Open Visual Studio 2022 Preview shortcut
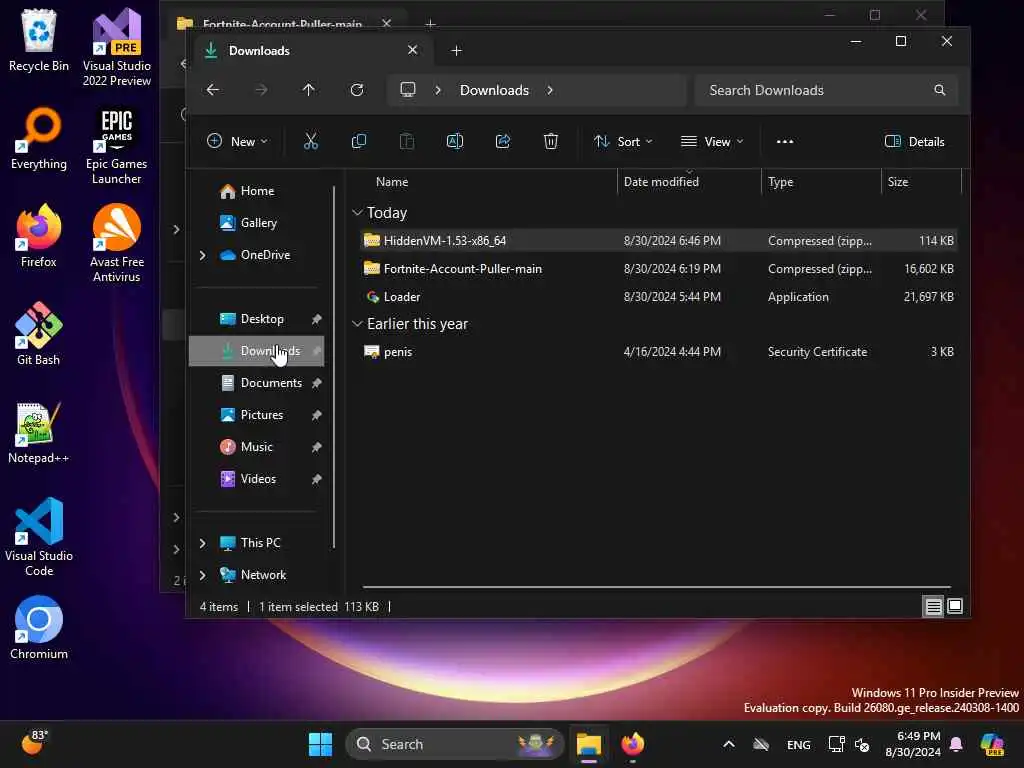 point(117,47)
